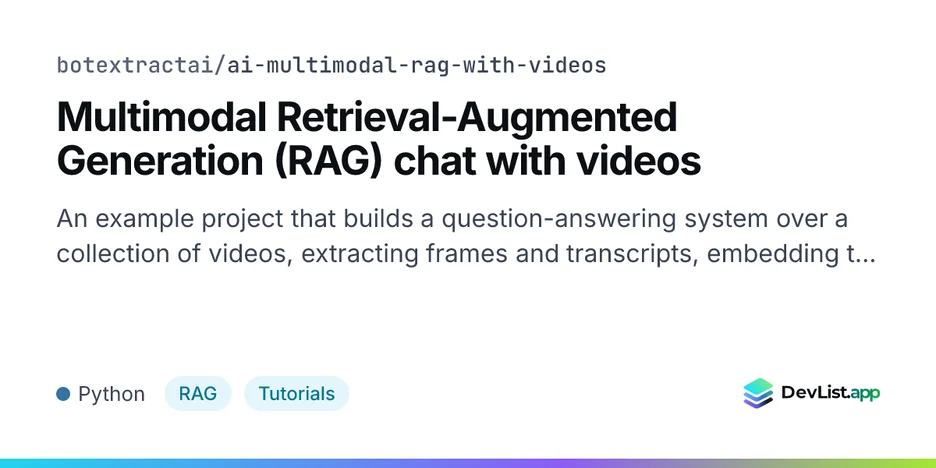Click the blue Python language dot
The width and height of the screenshot is (936, 468).
(63, 394)
